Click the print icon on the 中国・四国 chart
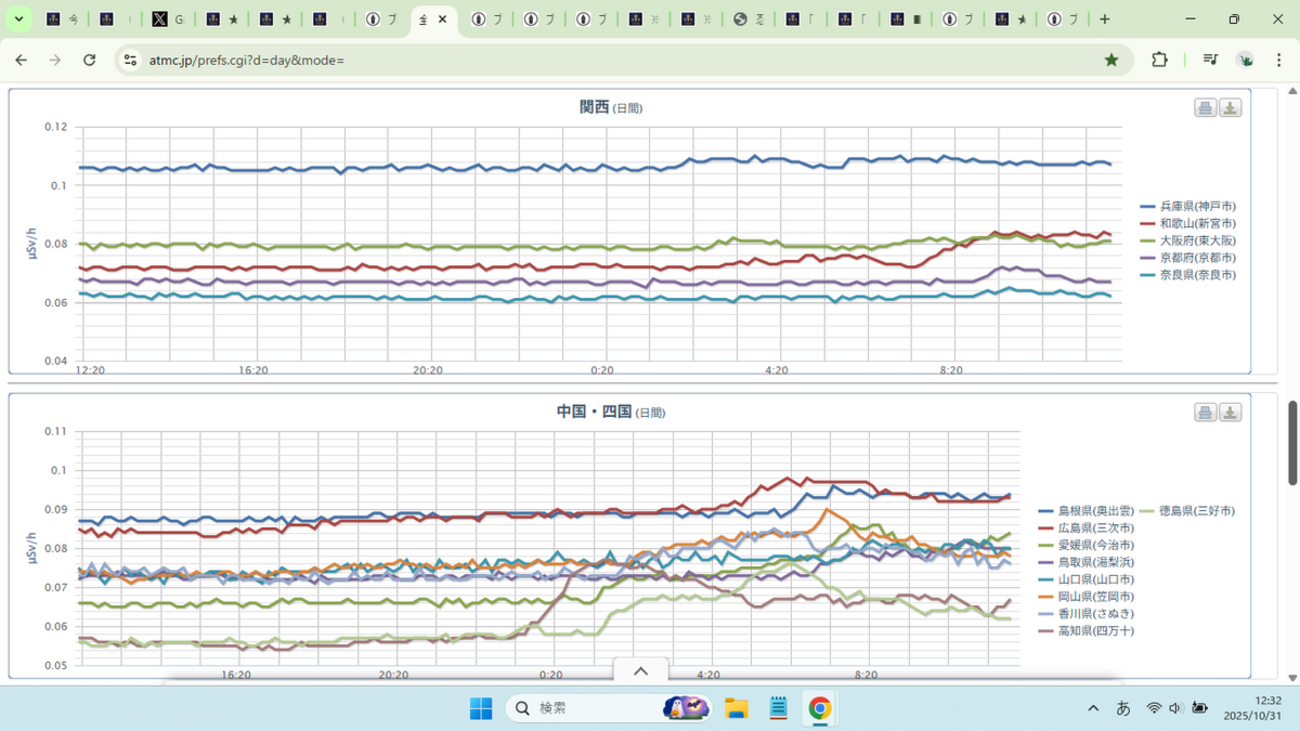This screenshot has width=1300, height=731. click(1206, 412)
